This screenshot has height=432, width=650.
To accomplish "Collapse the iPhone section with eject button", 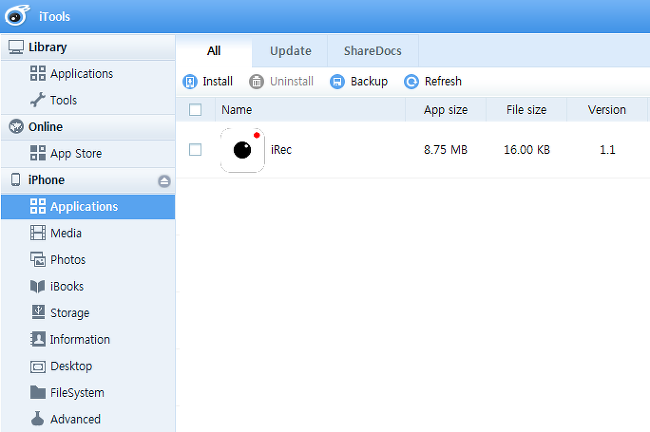I will (164, 181).
